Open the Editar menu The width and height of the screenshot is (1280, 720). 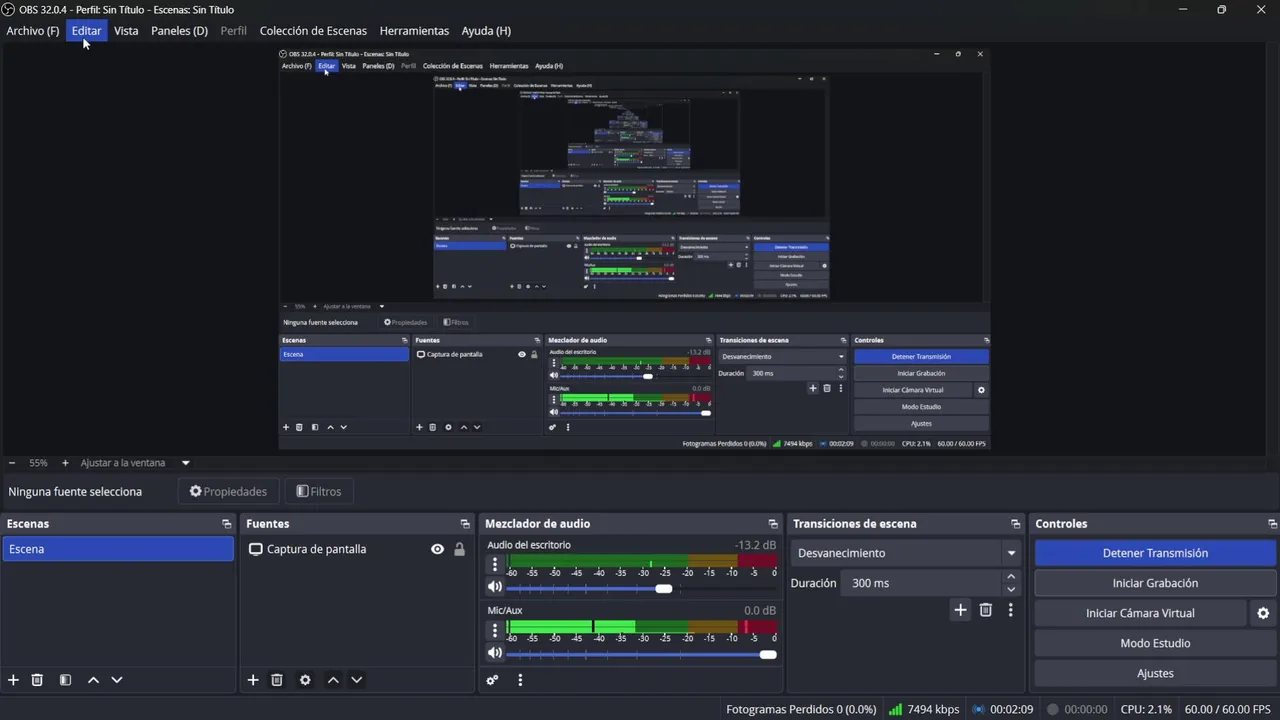[x=86, y=31]
